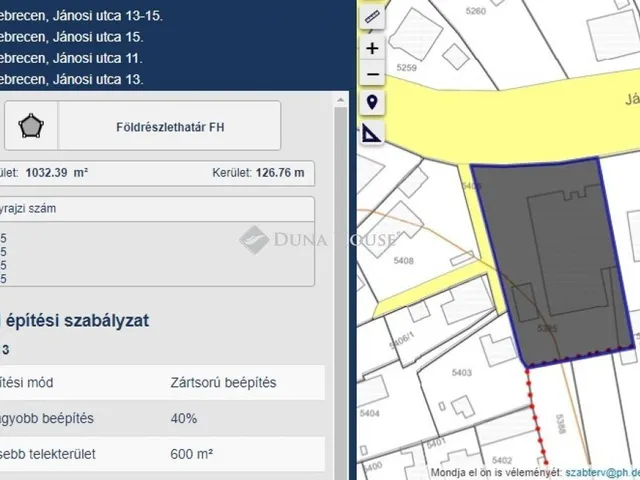This screenshot has height=480, width=640.
Task: Click the pentagon polygon icon
Action: coord(32,127)
